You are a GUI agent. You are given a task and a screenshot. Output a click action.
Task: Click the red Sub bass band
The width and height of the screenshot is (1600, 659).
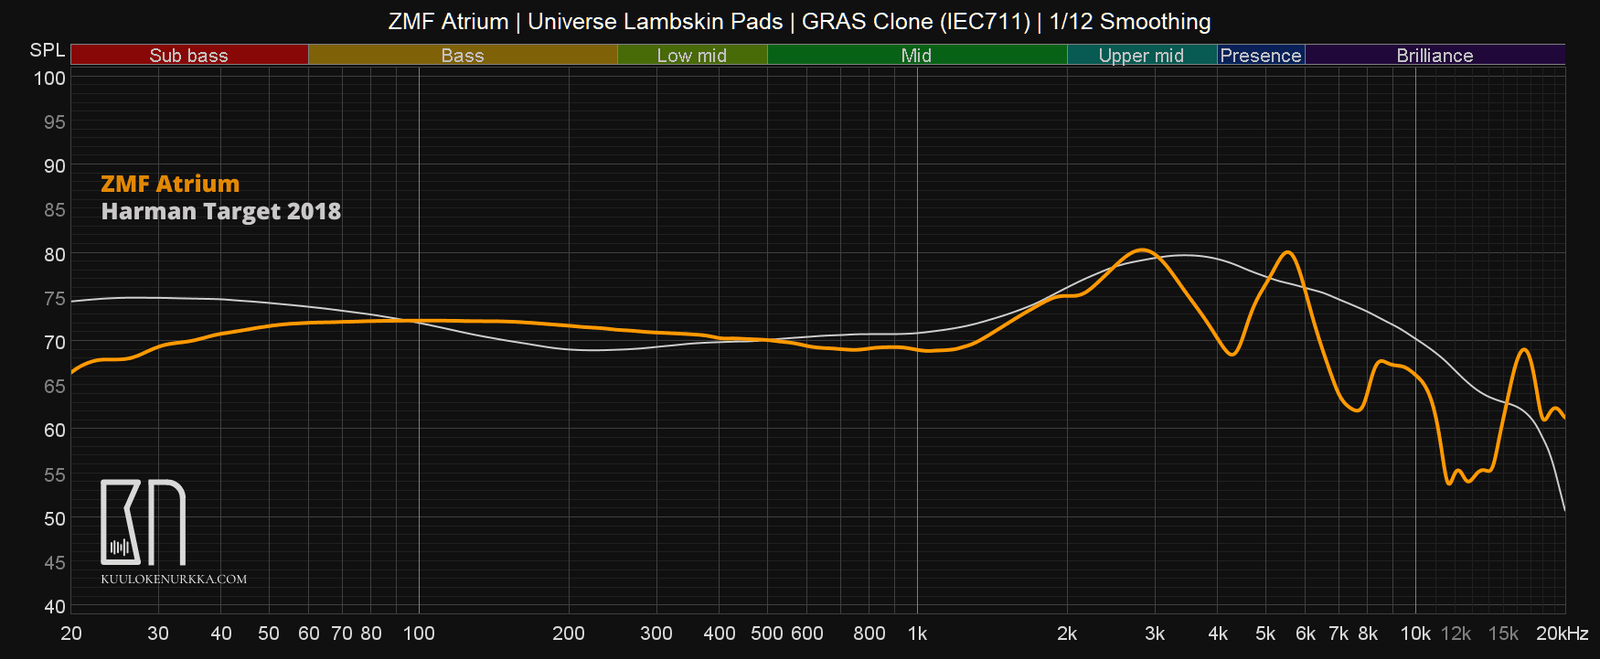(x=189, y=56)
